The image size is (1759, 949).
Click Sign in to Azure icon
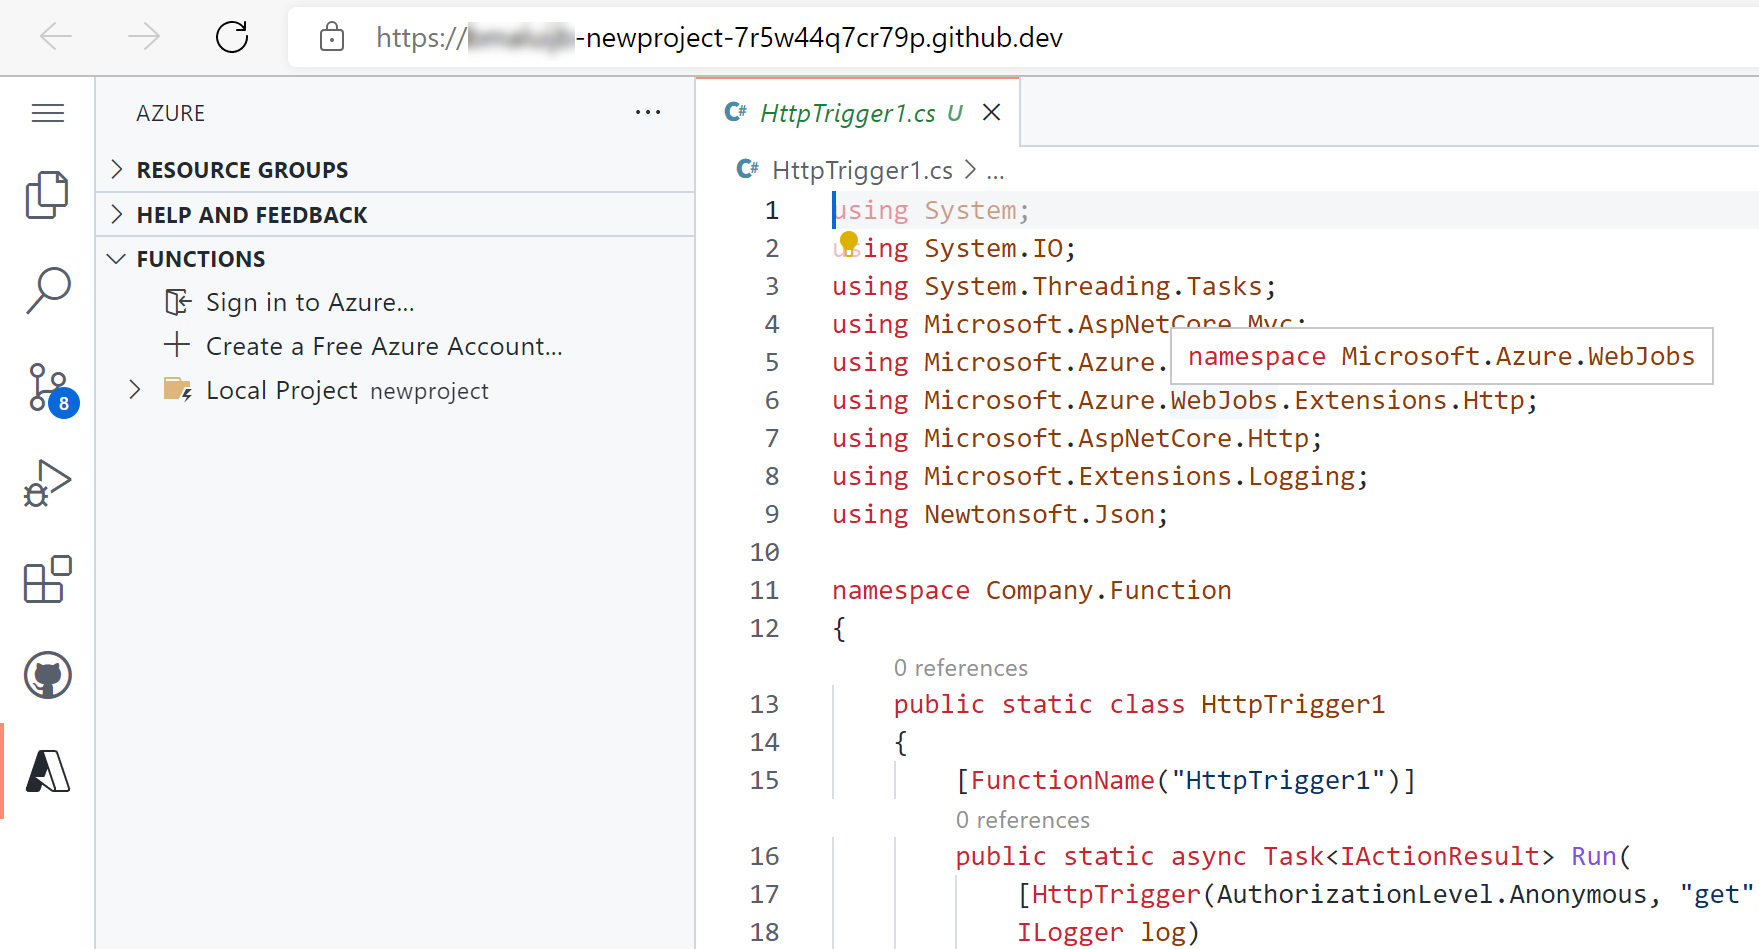pos(178,302)
